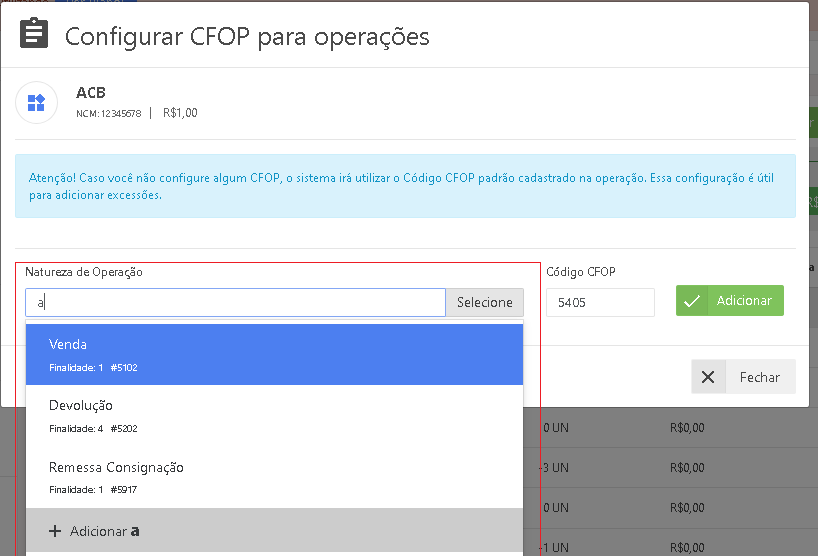Click the Código CFOP field showing 5405
818x556 pixels.
click(600, 302)
